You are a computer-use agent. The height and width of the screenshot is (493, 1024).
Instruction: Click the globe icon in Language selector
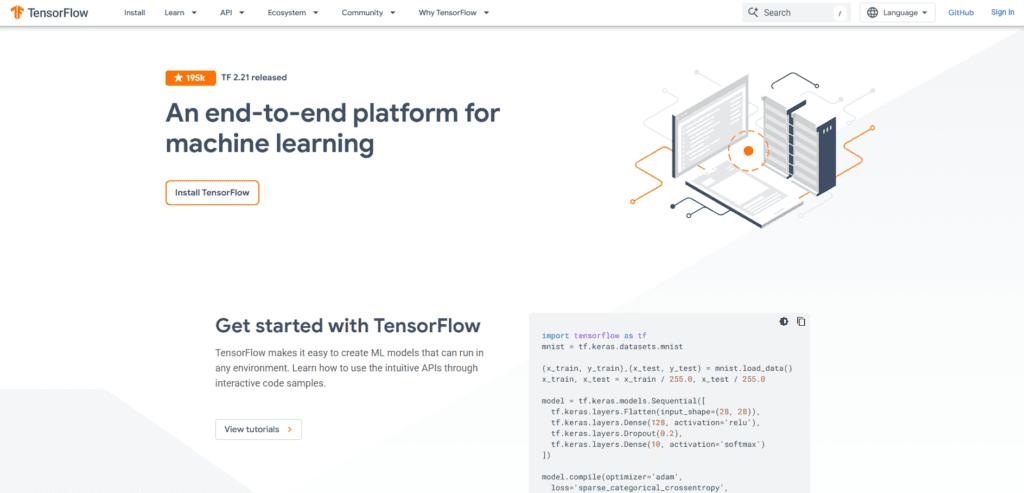[x=872, y=12]
